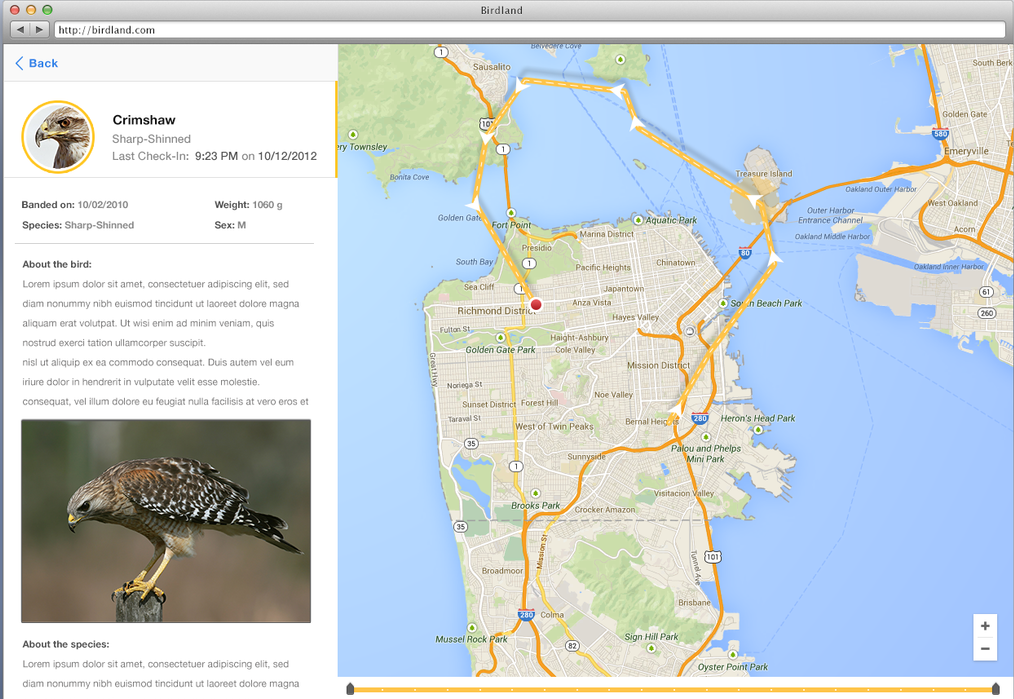
Task: Click the Interstate 580 highway shield
Action: tap(940, 133)
